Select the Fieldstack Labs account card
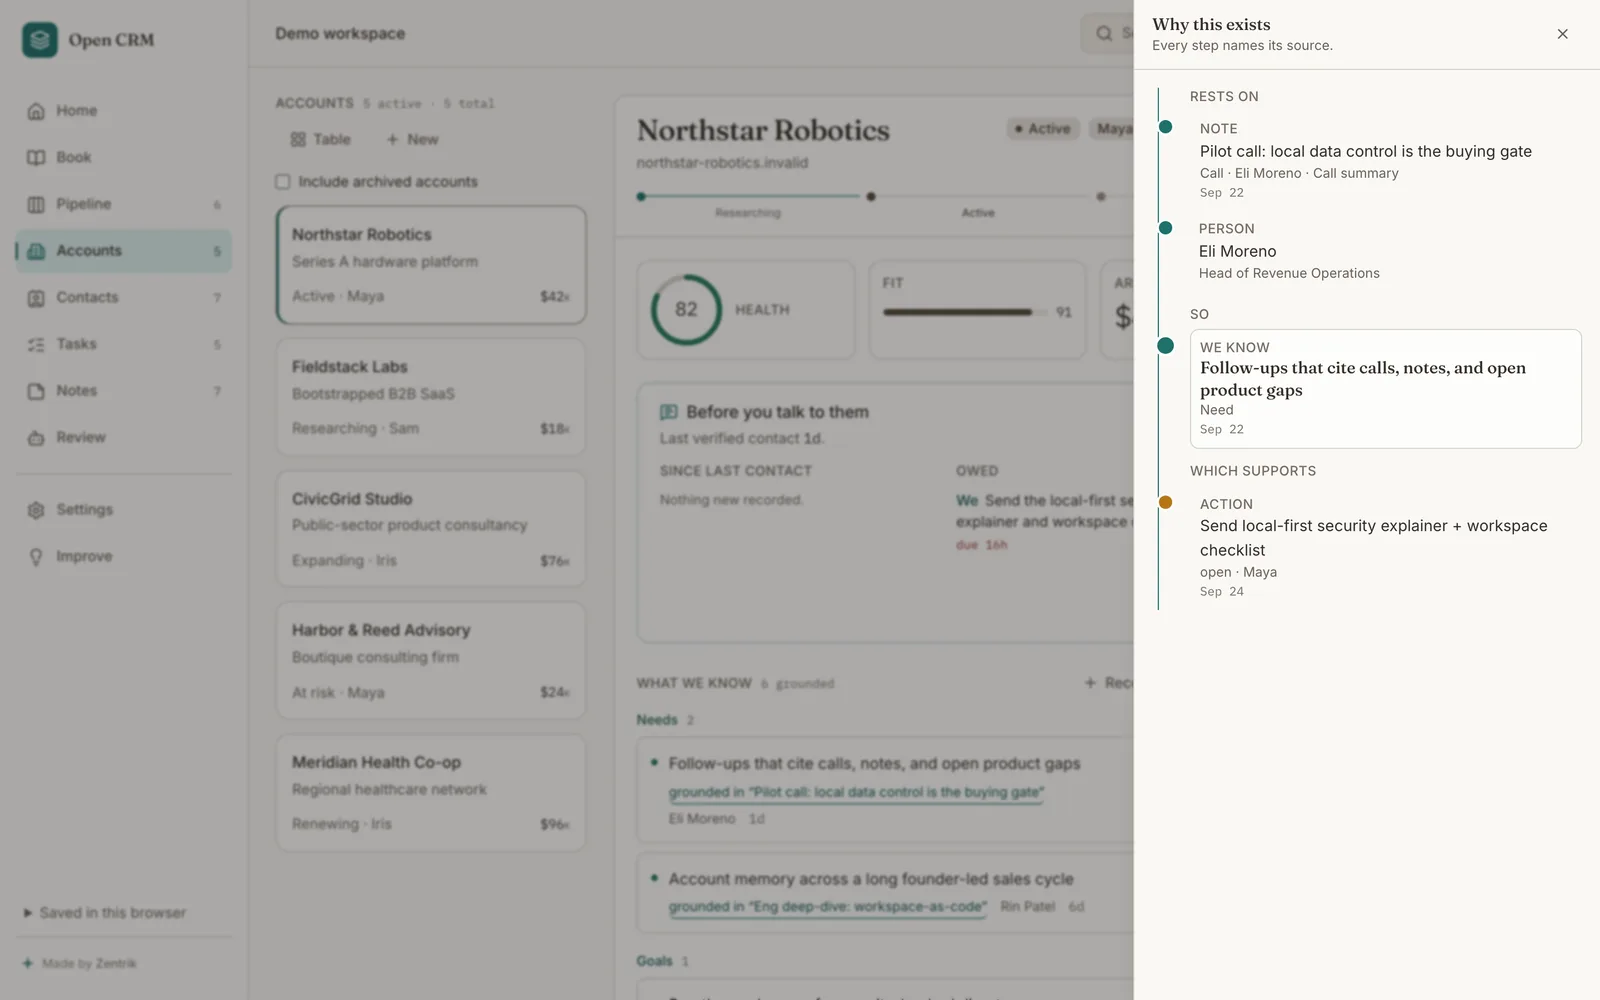The width and height of the screenshot is (1600, 1000). 431,397
